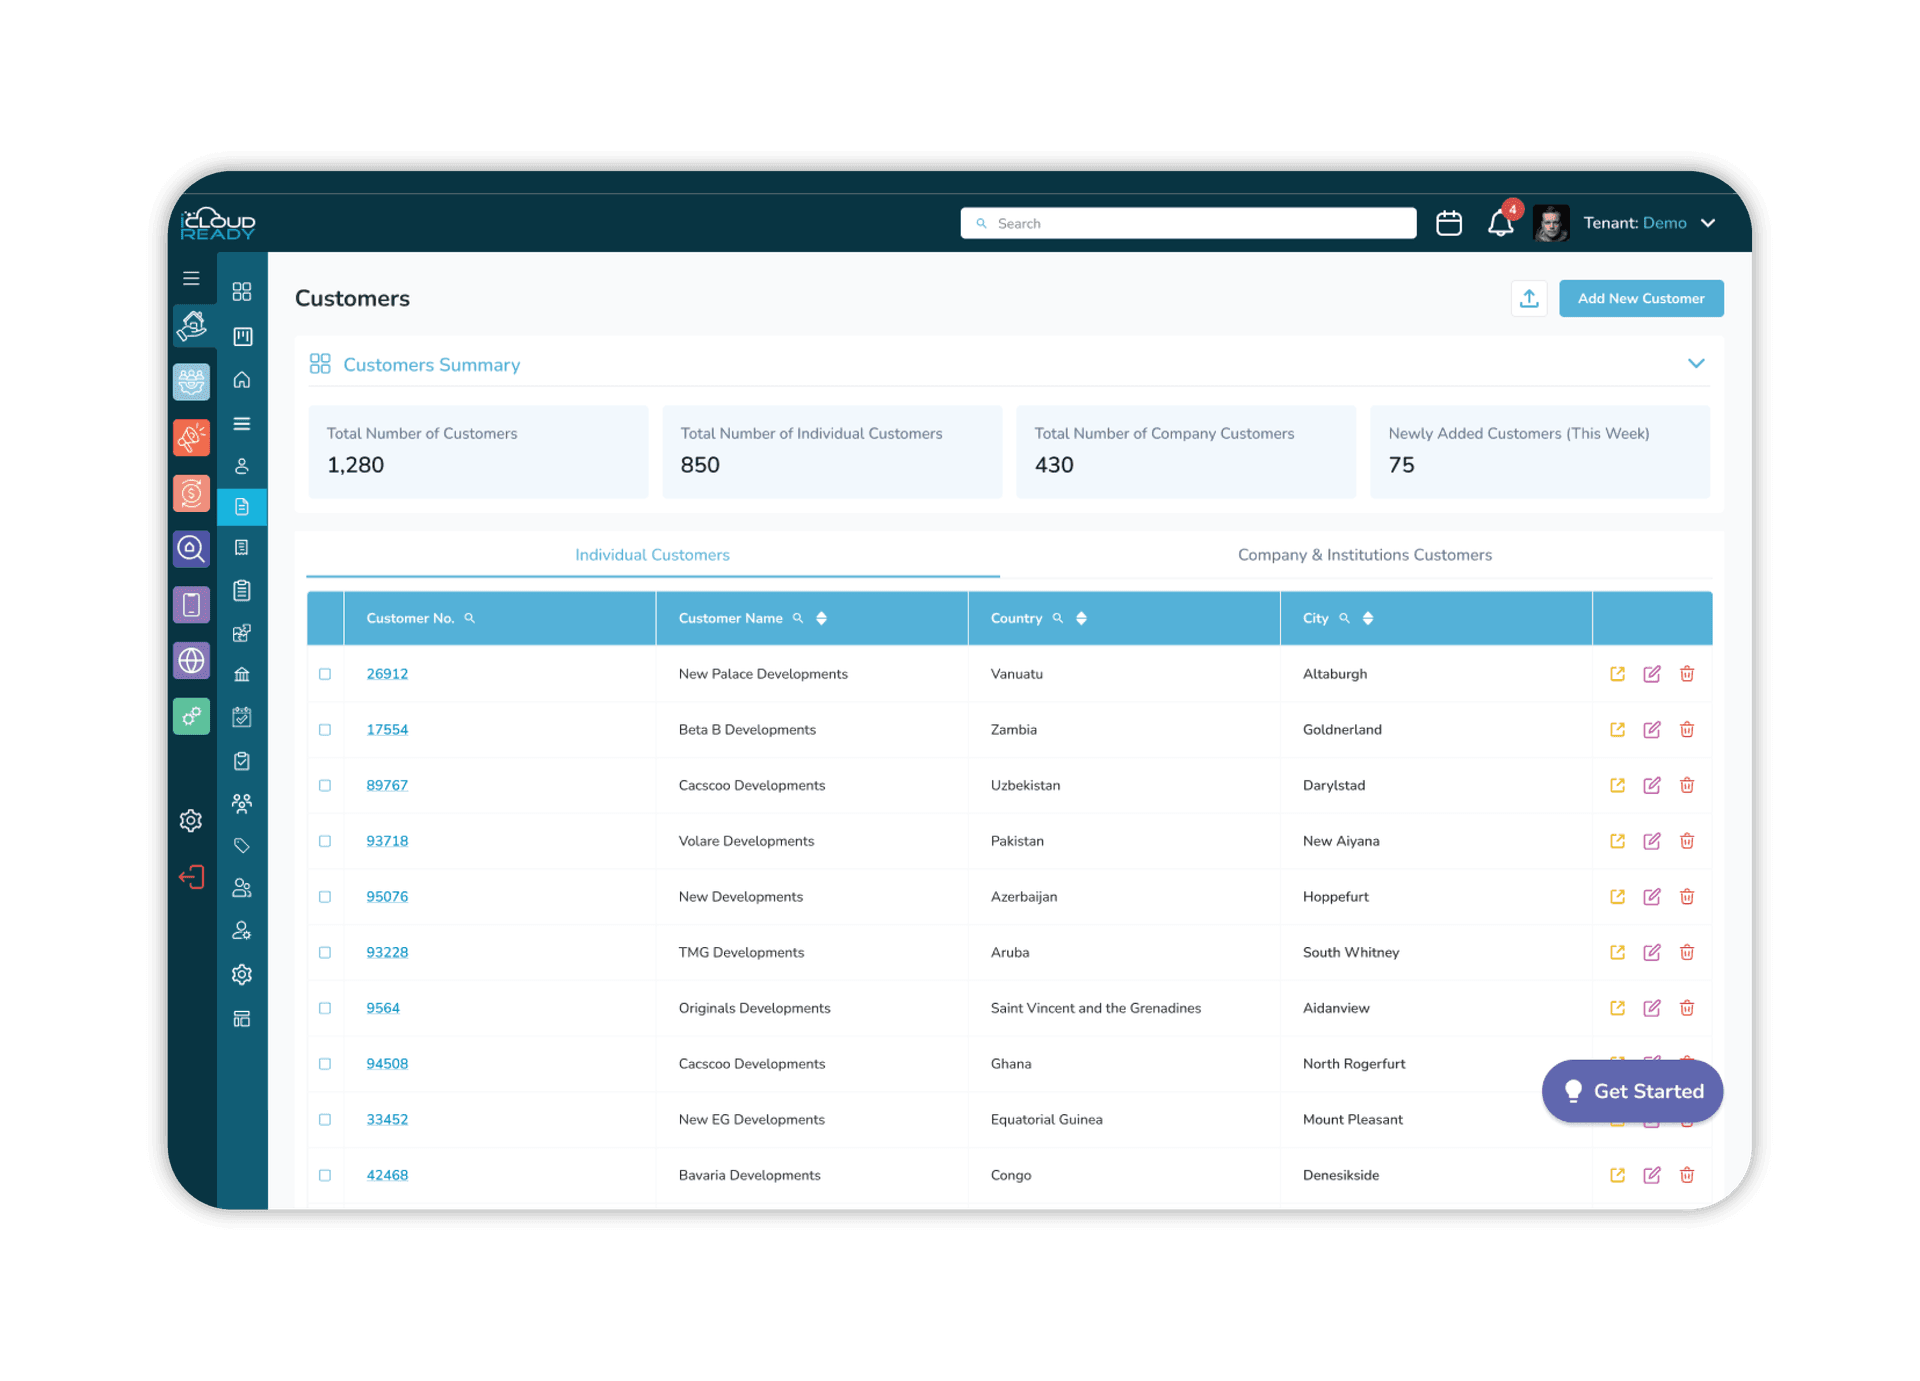Open customer 89767 details link
This screenshot has height=1381, width=1920.
pyautogui.click(x=387, y=785)
